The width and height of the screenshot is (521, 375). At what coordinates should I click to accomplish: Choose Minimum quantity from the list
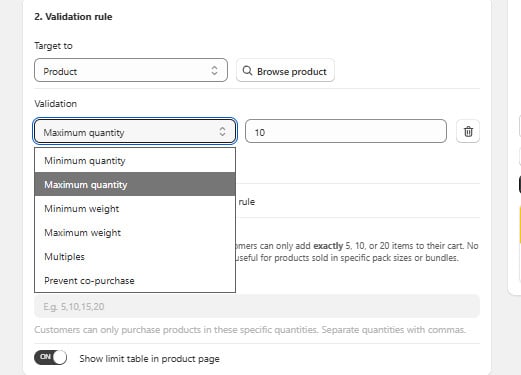[135, 160]
